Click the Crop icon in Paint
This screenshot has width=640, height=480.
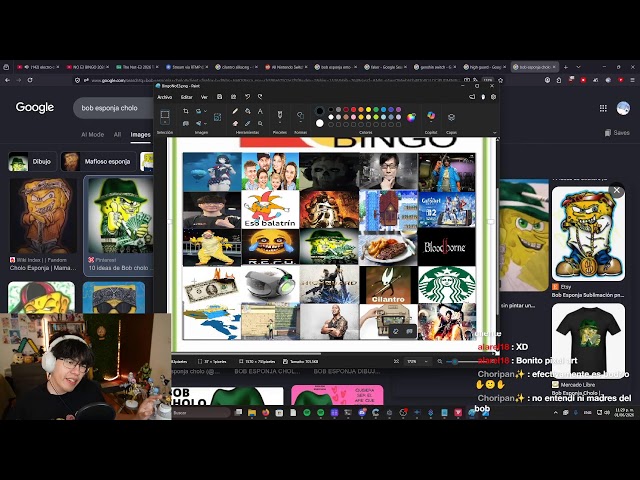coord(186,111)
